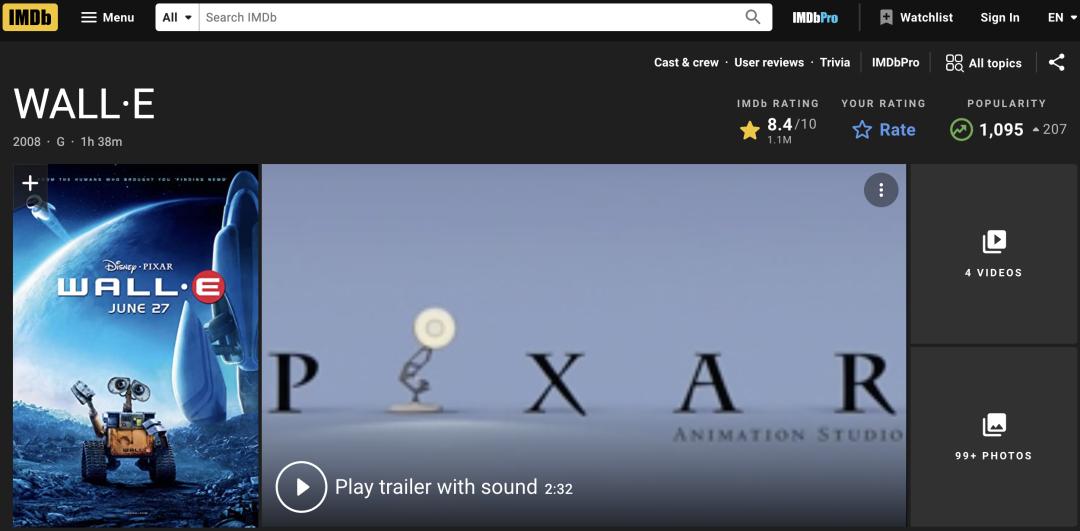This screenshot has width=1080, height=531.
Task: Rate the movie with the star button
Action: click(884, 129)
